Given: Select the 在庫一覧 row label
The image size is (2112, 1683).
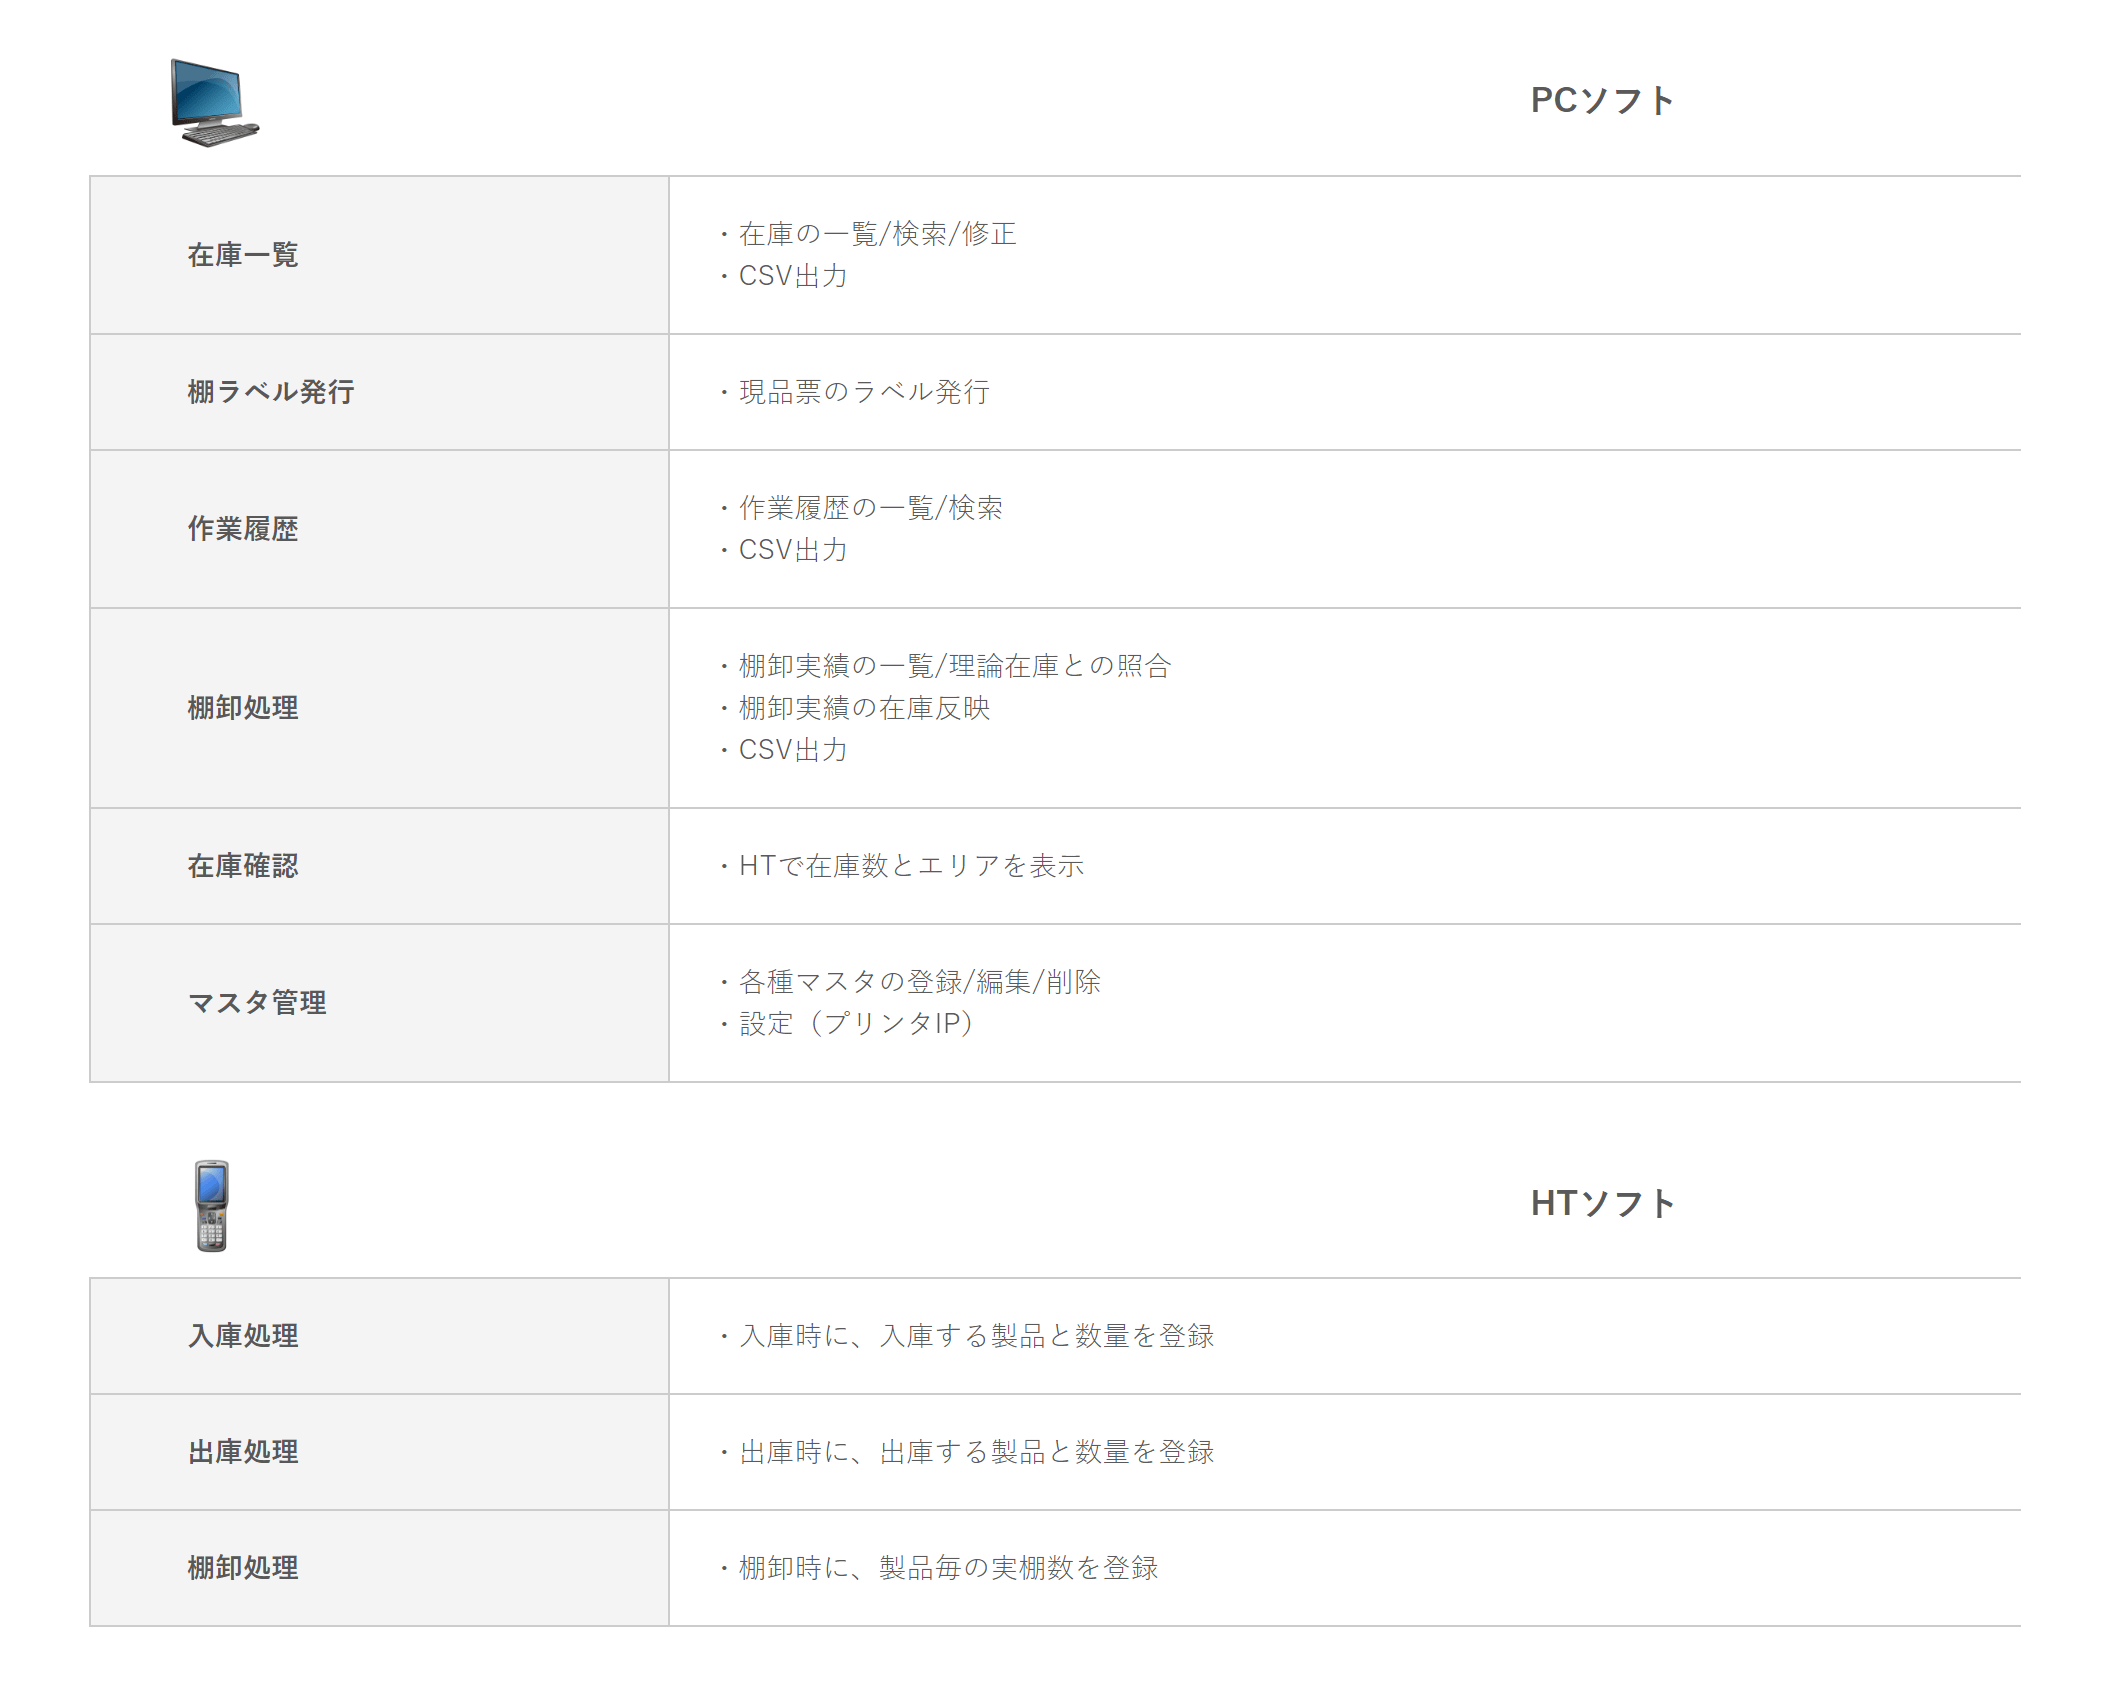Looking at the screenshot, I should 243,255.
